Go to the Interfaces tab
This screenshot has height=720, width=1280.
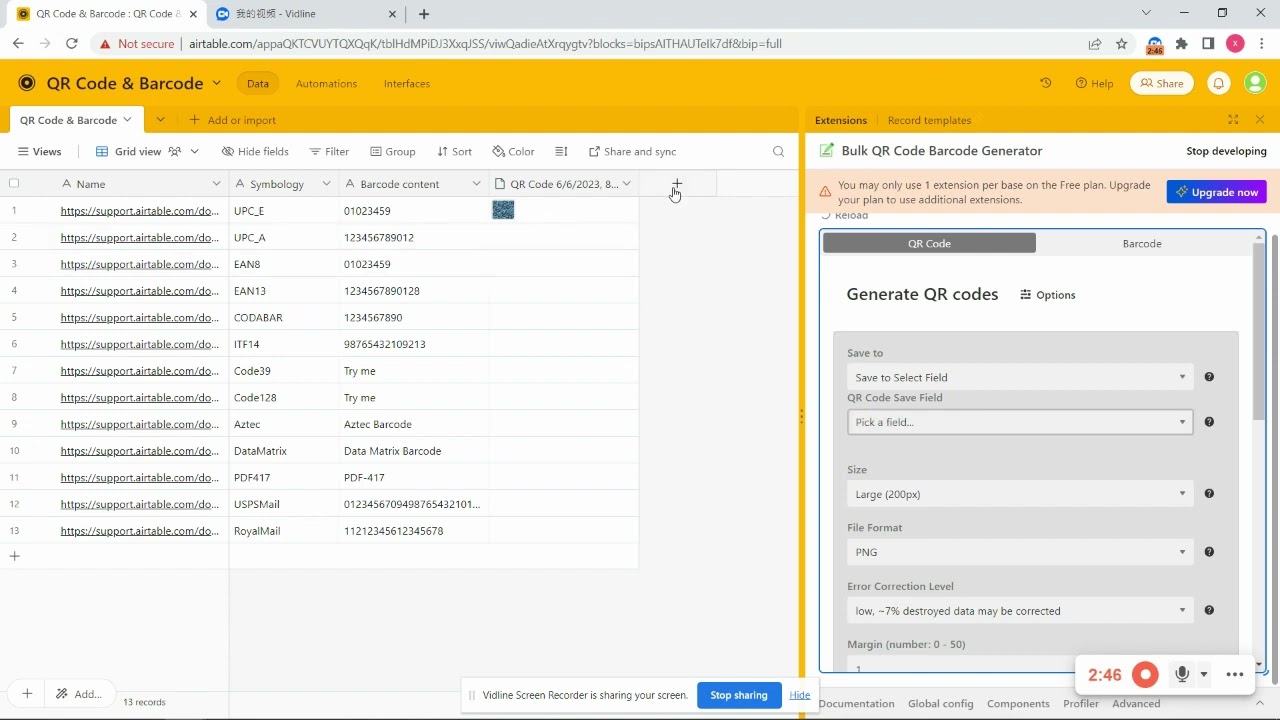point(407,84)
